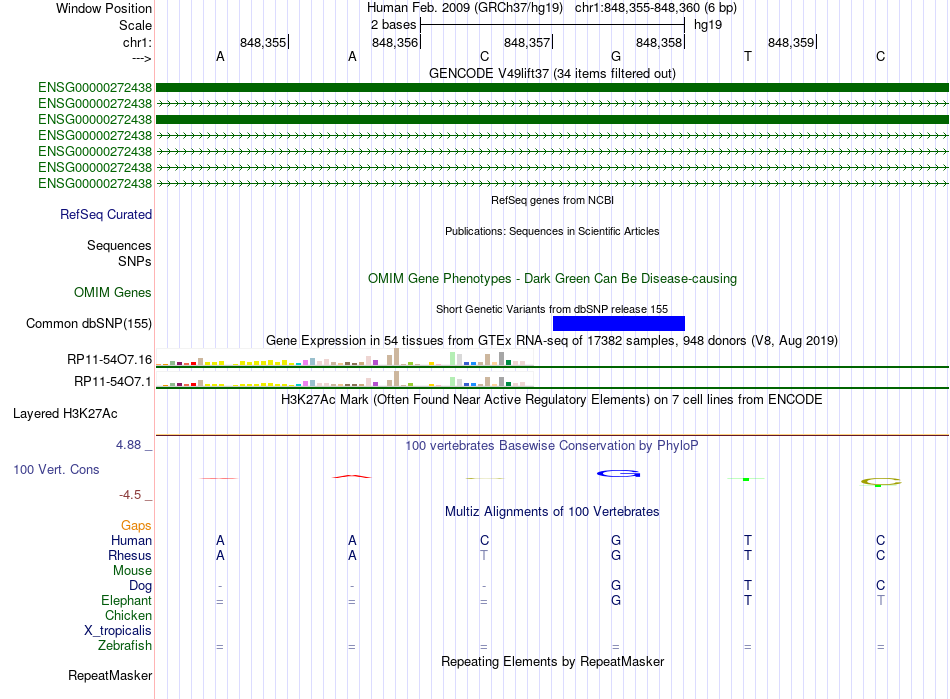Click the Elephant species label
Screen dimensions: 950x699
click(x=126, y=600)
